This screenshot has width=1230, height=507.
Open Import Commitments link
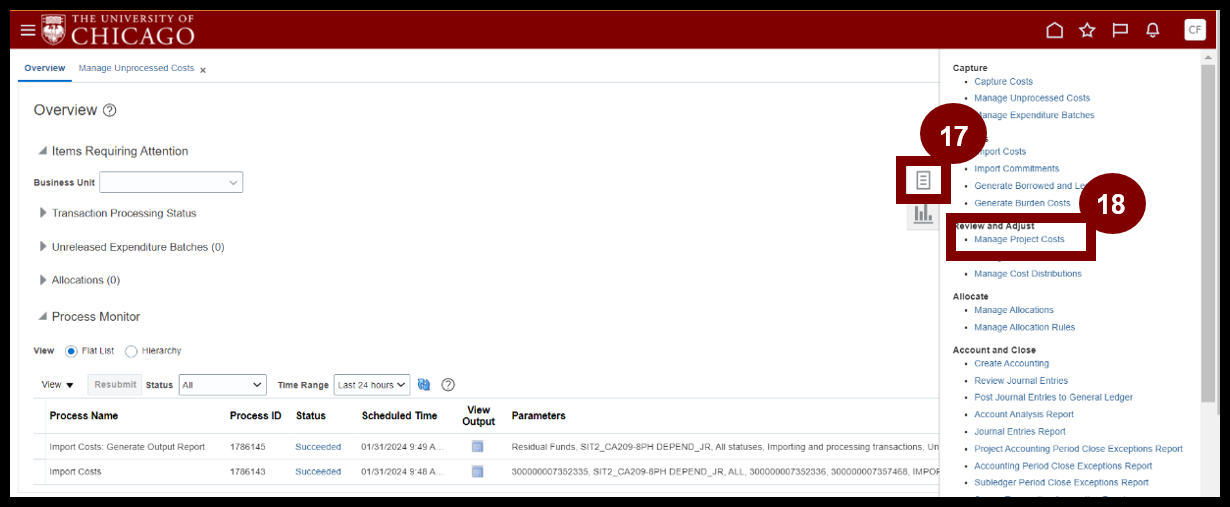pos(1016,169)
